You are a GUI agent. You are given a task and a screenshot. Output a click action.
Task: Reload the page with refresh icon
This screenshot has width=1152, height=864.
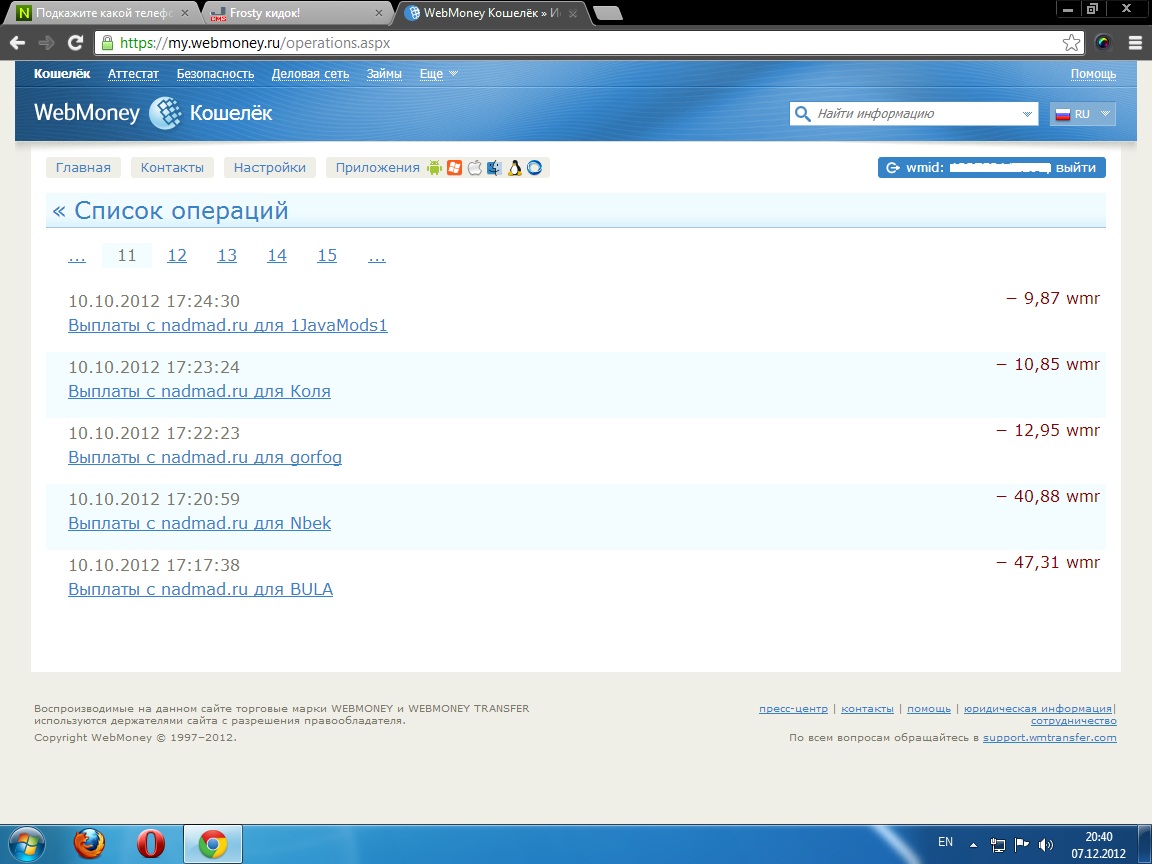pyautogui.click(x=75, y=43)
